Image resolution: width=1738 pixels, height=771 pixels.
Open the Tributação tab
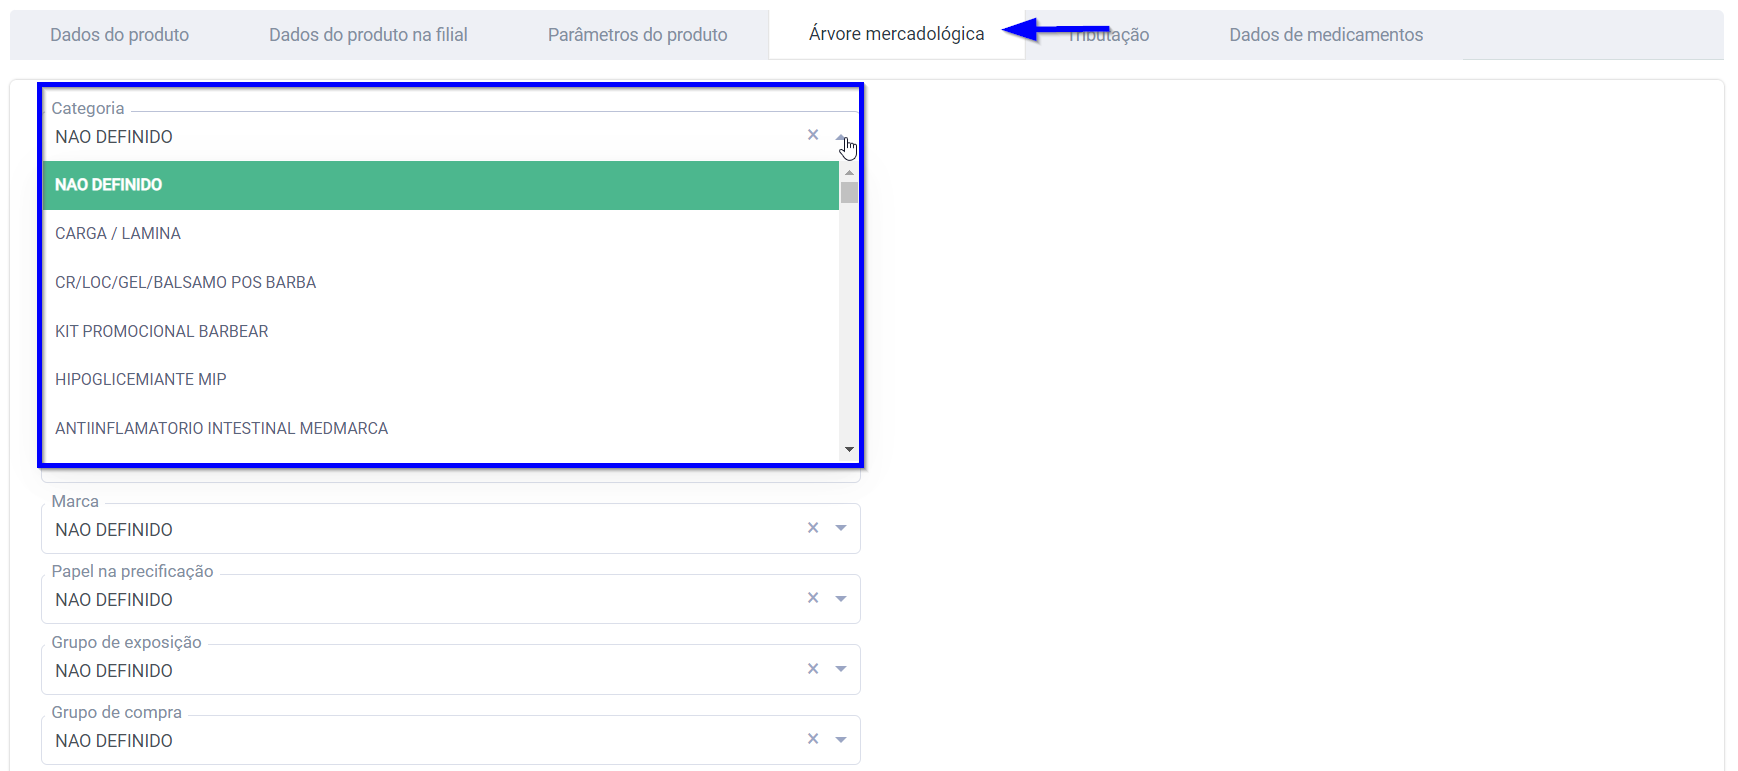point(1108,35)
